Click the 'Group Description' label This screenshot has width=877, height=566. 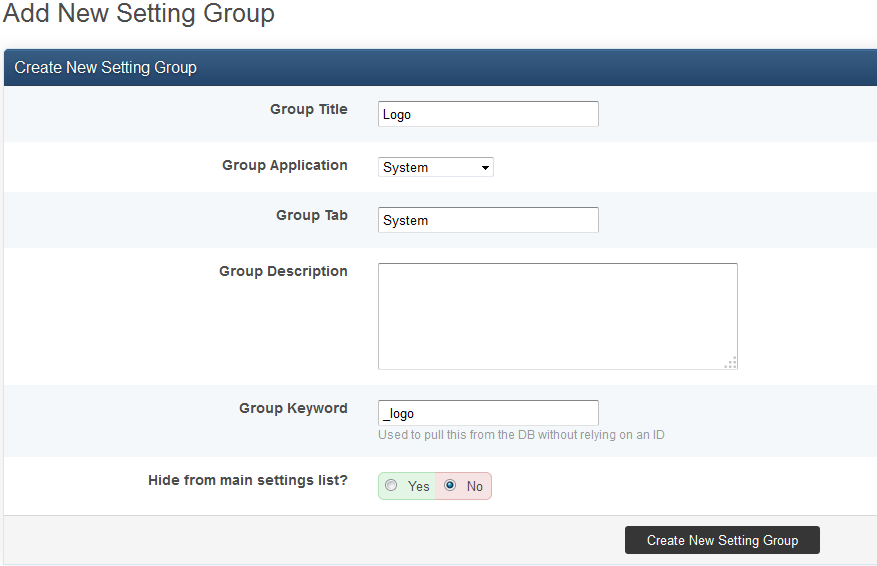click(283, 271)
